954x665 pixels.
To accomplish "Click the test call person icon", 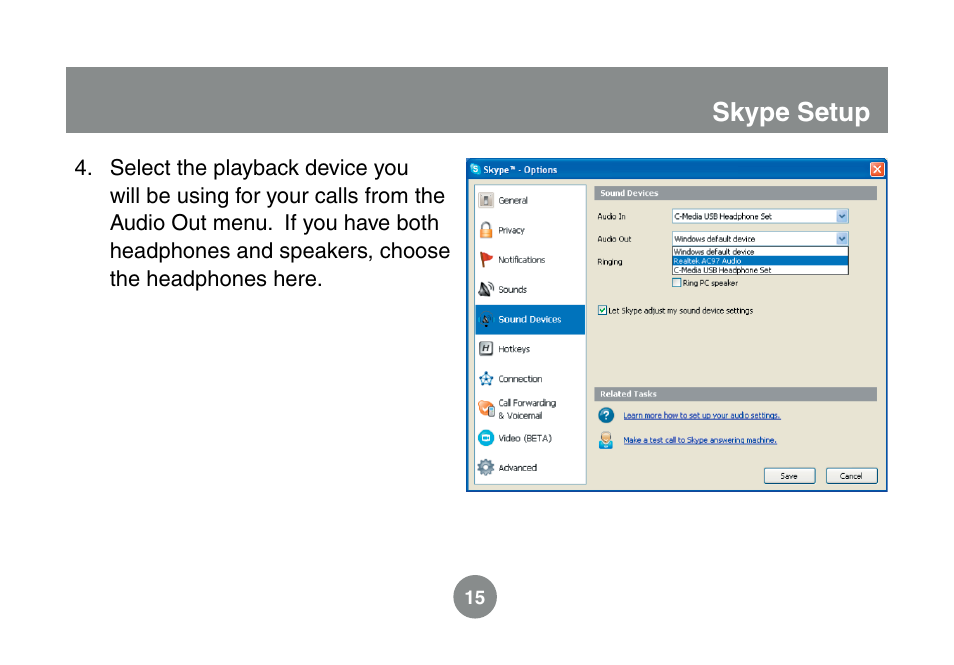I will (606, 440).
